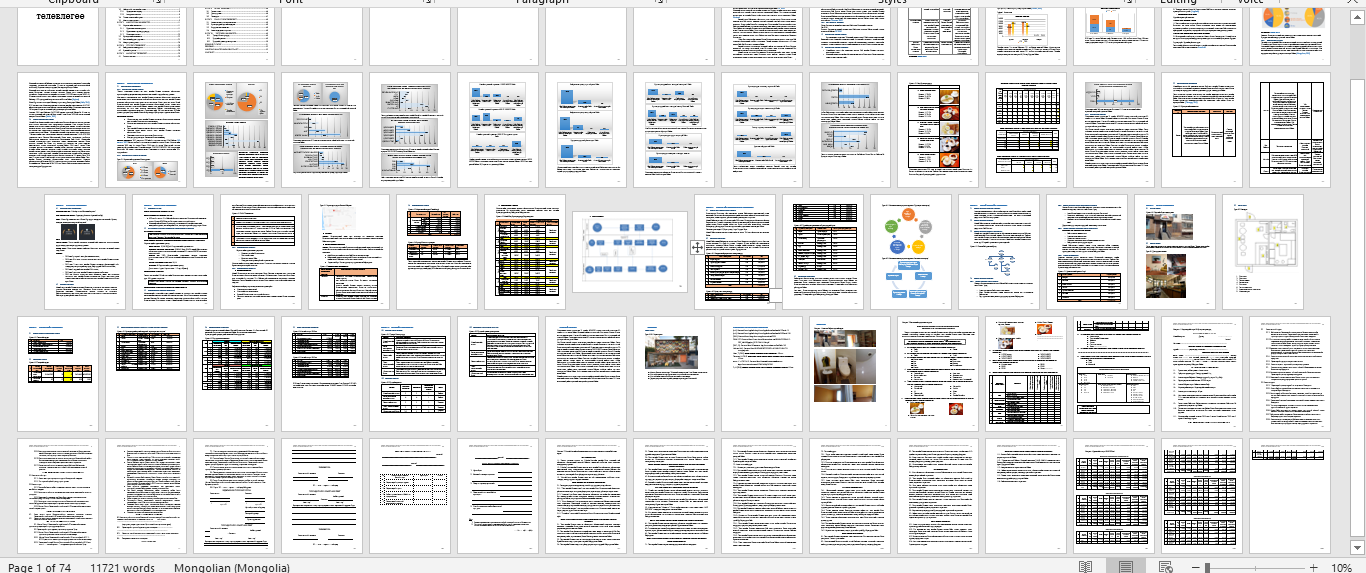Screen dimensions: 1366x573
Task: Click the page with colored circle diagram
Action: point(910,252)
